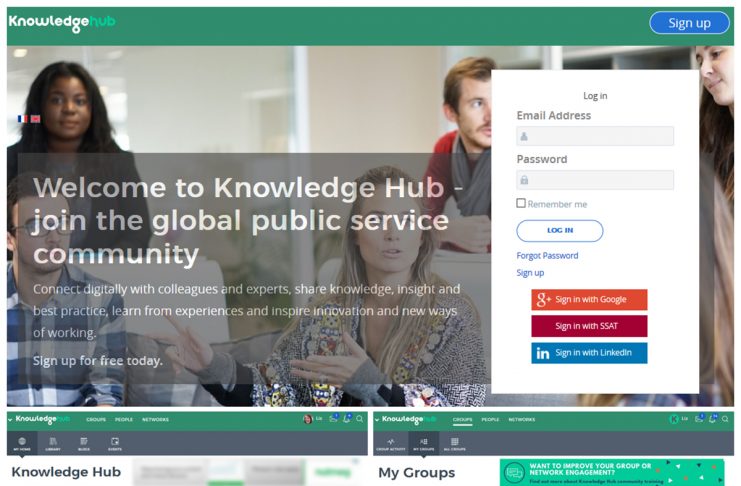Click the Knowledgehub logo in the top header

[x=62, y=22]
